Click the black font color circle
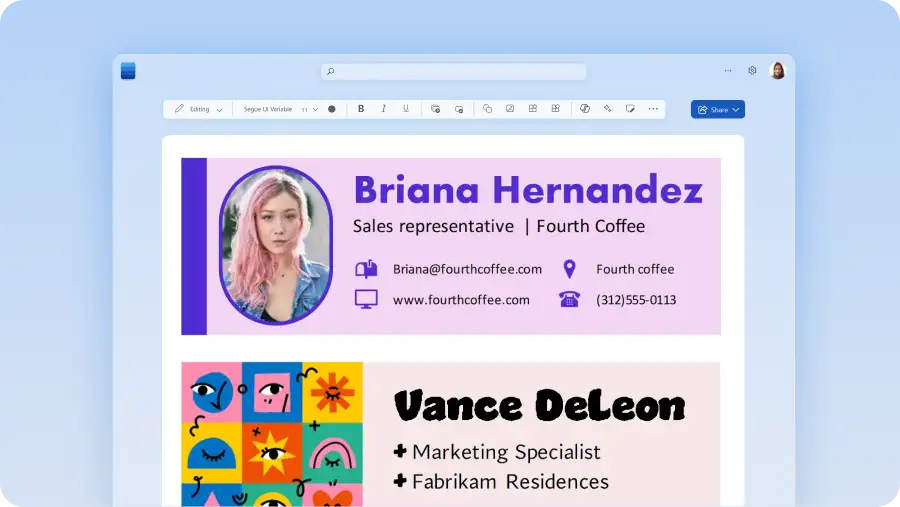900x507 pixels. [332, 109]
